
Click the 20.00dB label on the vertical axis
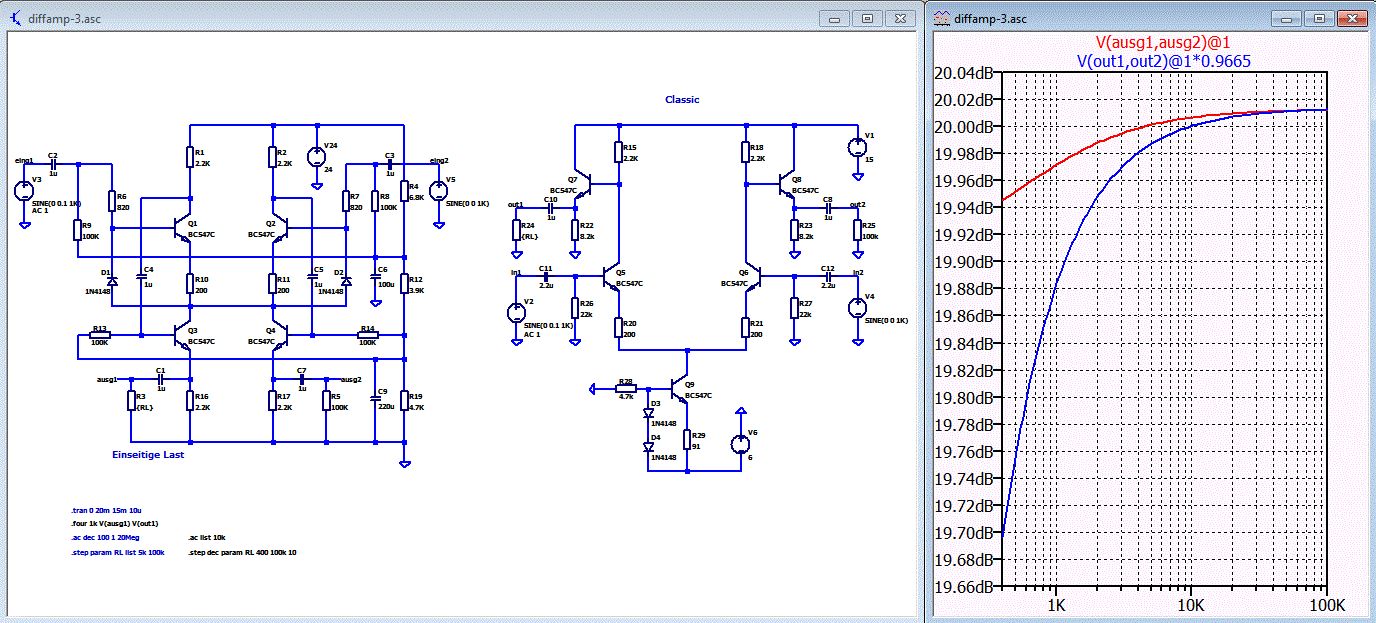964,127
